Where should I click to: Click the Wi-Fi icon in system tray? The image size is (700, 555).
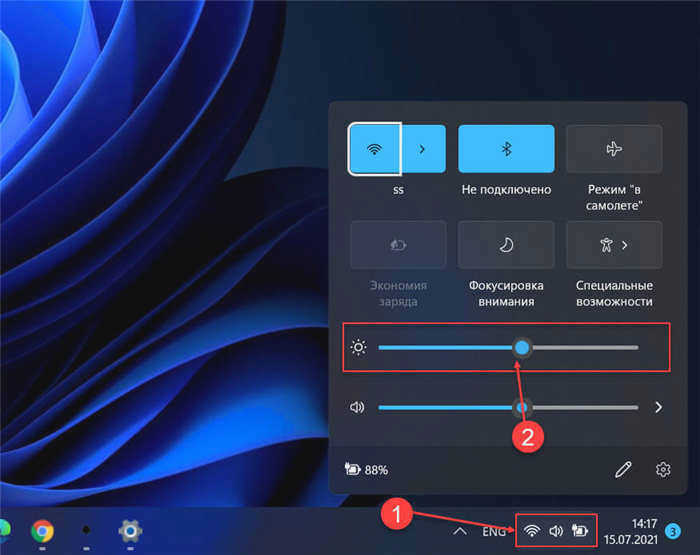(531, 531)
